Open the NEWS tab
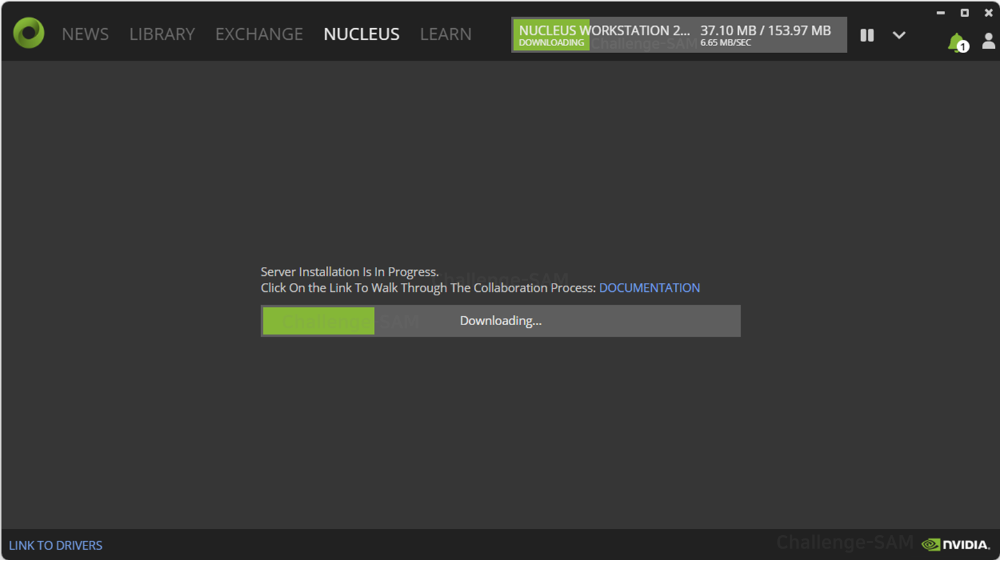 click(x=85, y=34)
